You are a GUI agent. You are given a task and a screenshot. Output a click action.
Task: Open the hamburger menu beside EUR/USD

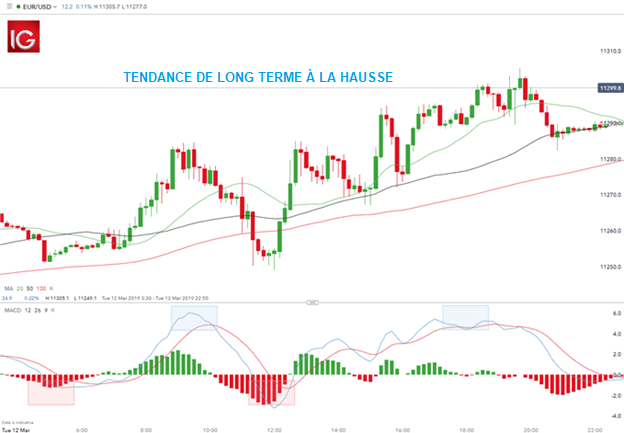(10, 6)
